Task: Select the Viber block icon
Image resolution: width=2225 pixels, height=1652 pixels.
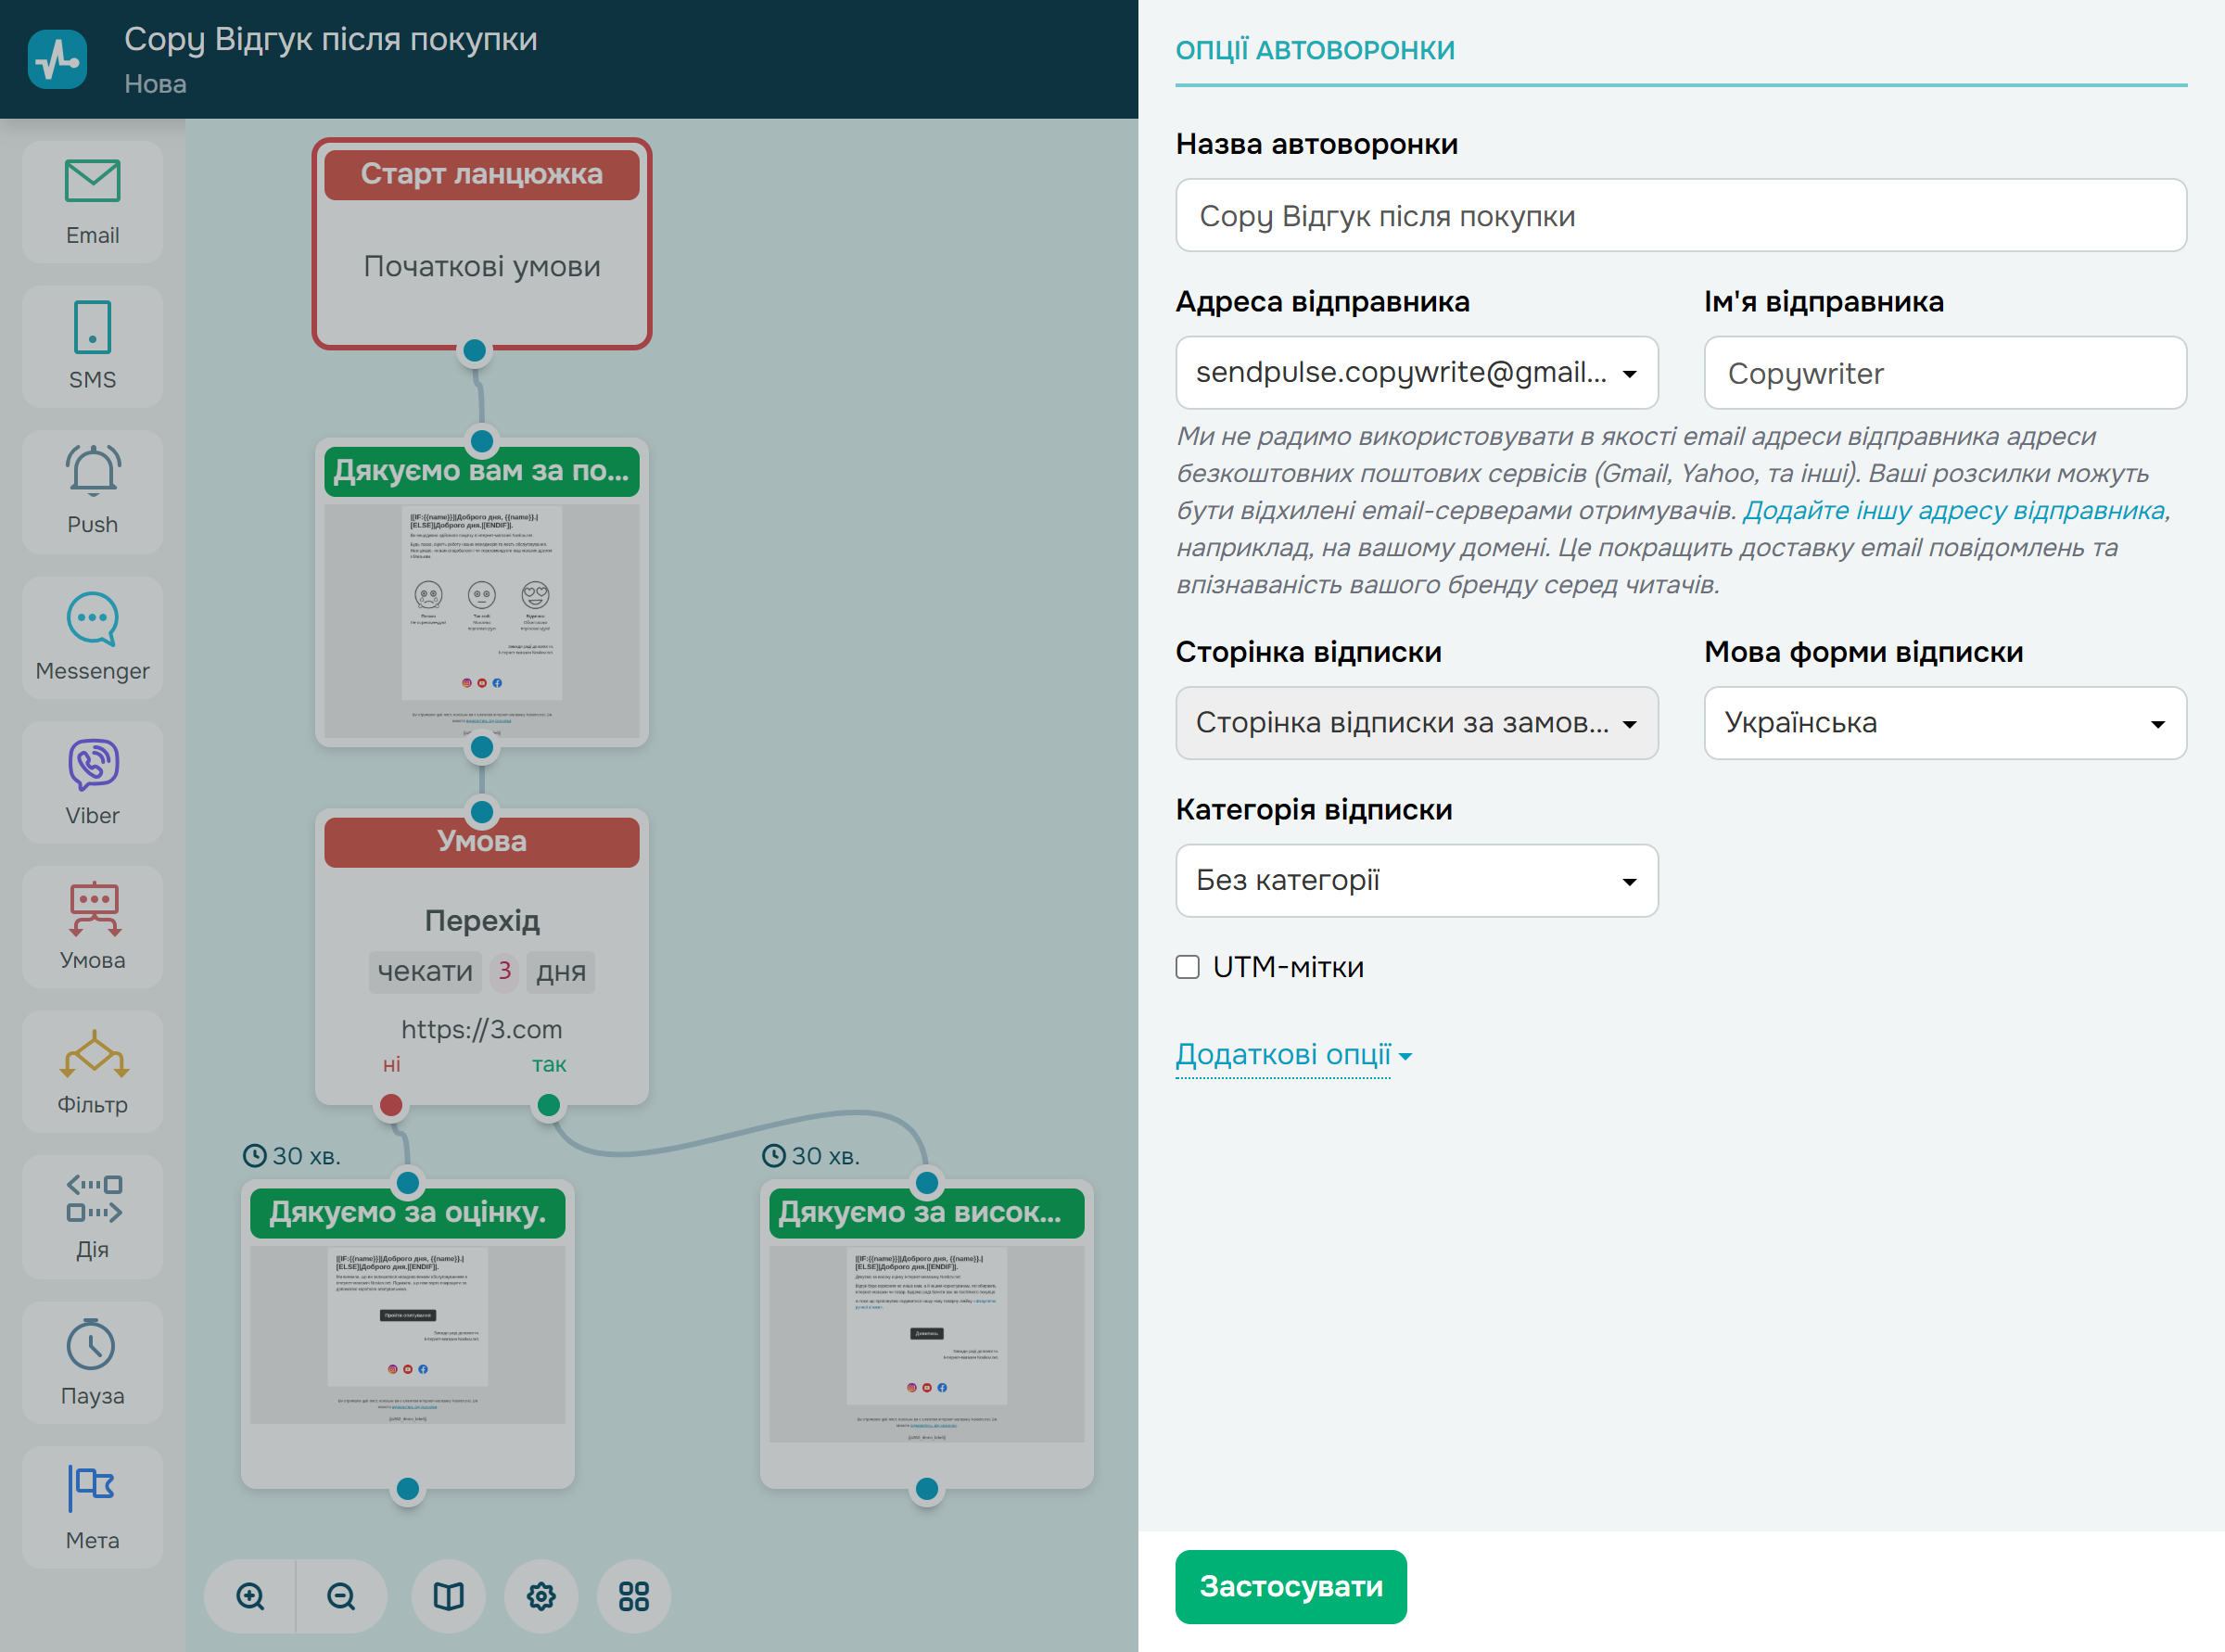Action: (92, 764)
